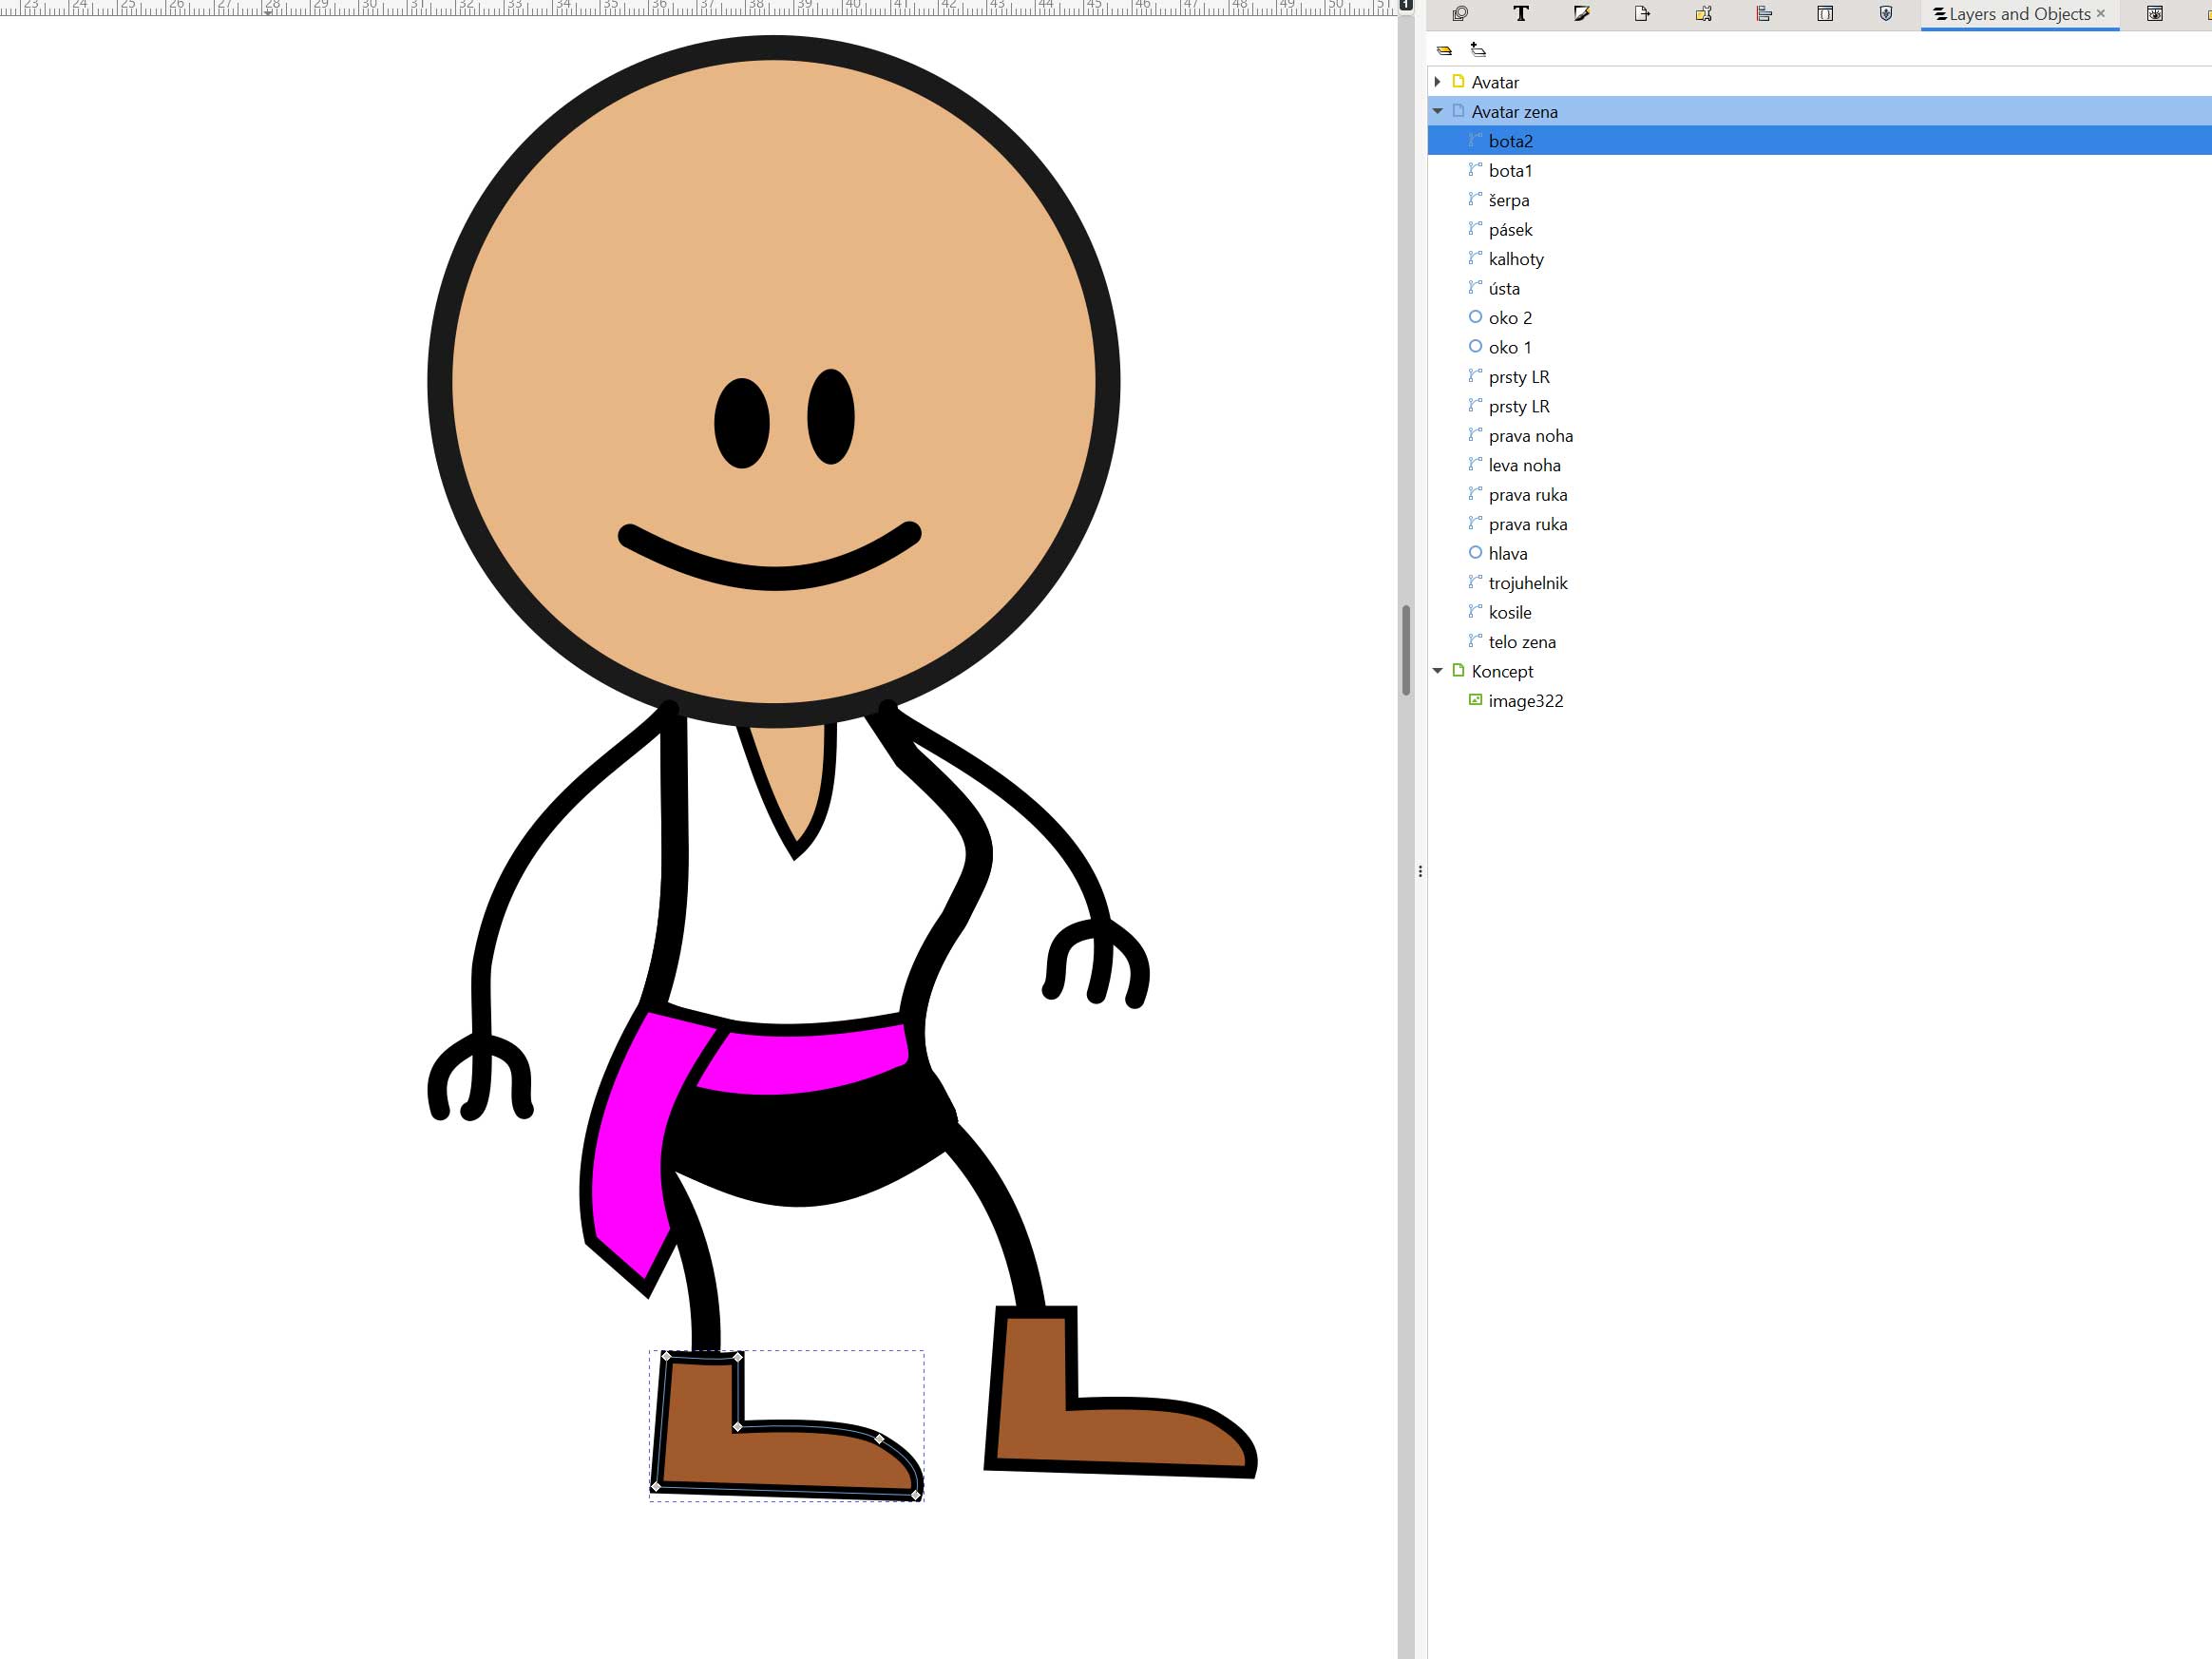Collapse the Koncept layer
This screenshot has width=2212, height=1659.
coord(1437,671)
